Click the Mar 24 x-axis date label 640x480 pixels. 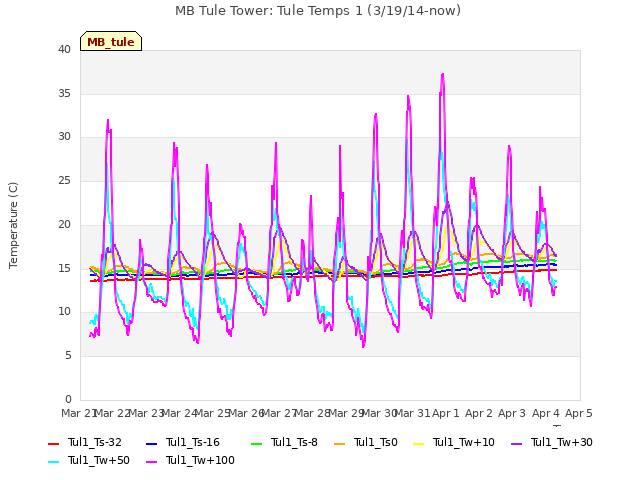(179, 413)
